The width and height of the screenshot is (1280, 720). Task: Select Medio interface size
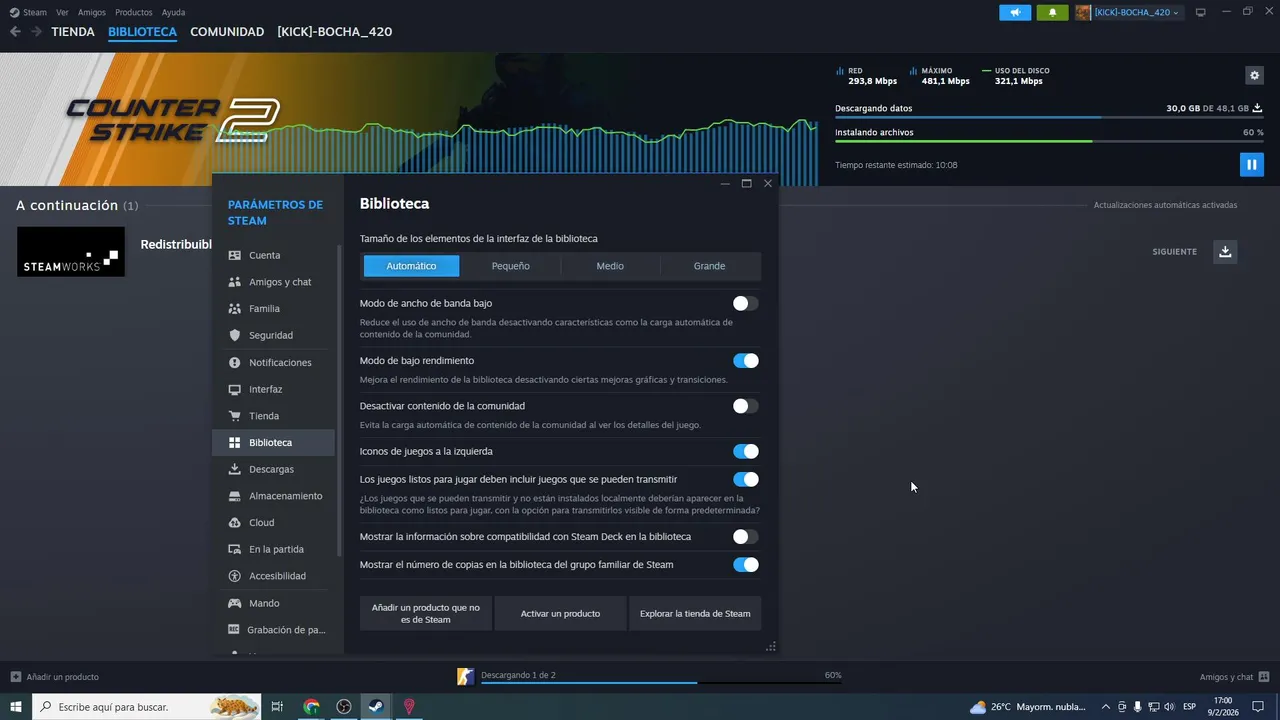(610, 266)
